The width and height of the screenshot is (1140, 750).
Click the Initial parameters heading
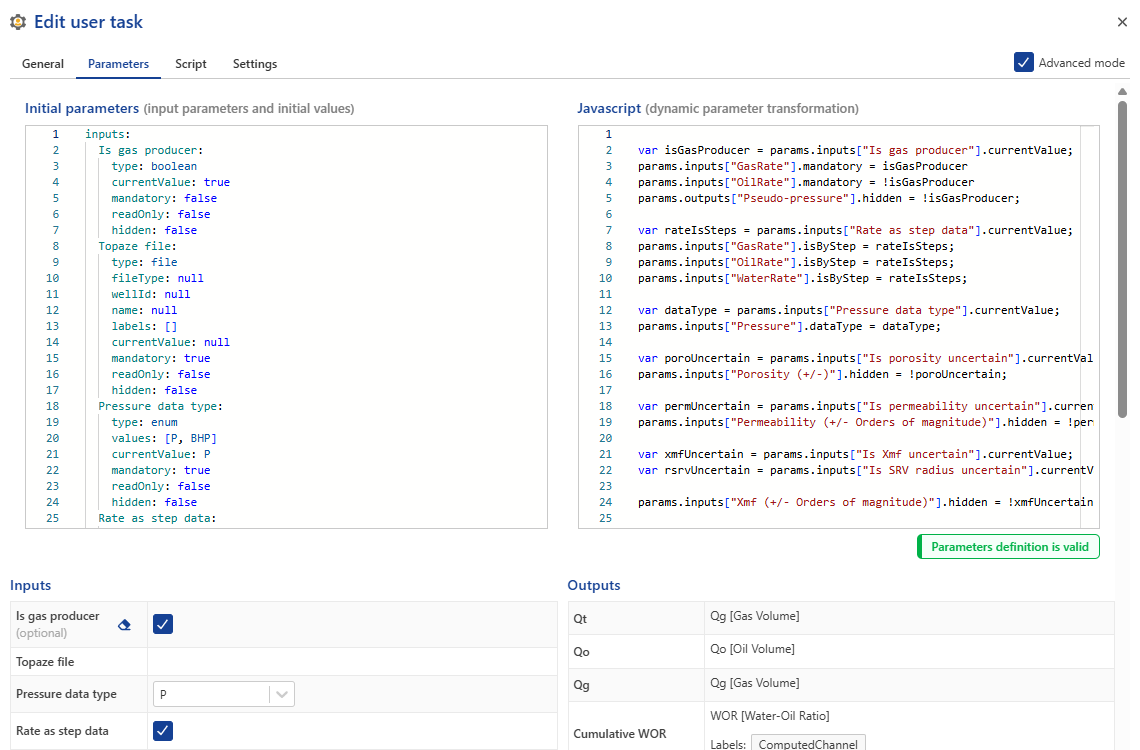tap(81, 108)
